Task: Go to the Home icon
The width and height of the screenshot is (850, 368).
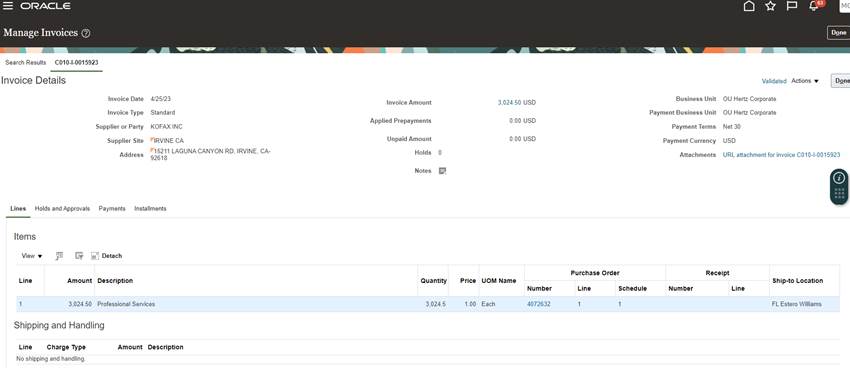Action: (x=749, y=6)
